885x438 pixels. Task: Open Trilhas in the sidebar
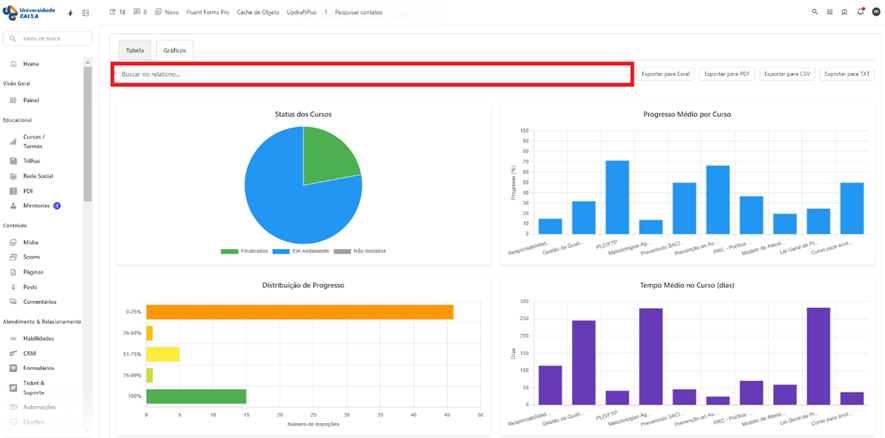pyautogui.click(x=31, y=161)
